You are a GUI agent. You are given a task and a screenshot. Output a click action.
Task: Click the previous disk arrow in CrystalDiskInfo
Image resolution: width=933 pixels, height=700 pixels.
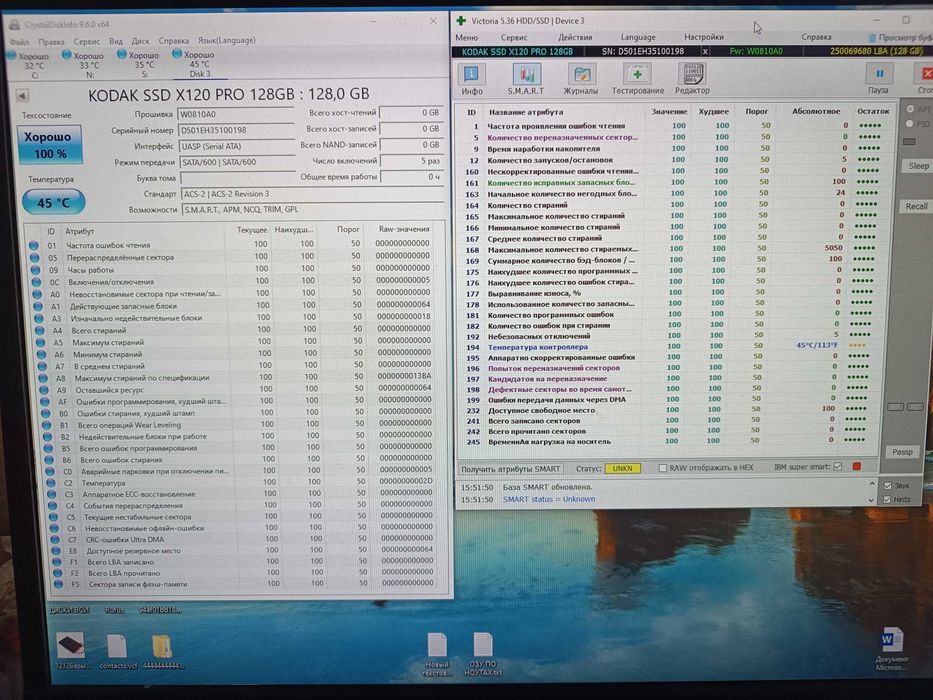(x=22, y=96)
